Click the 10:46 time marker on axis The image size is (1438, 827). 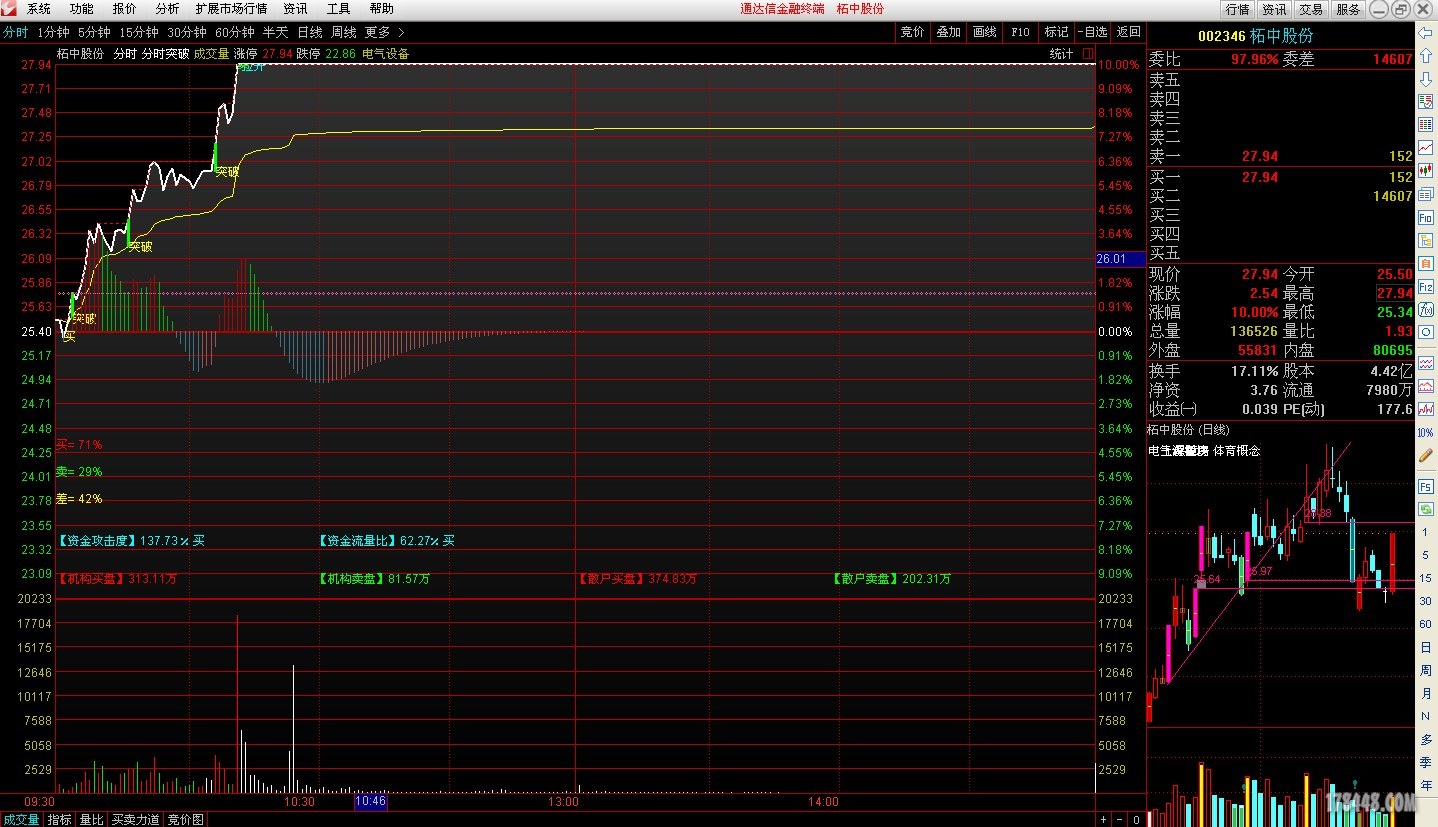click(x=370, y=801)
